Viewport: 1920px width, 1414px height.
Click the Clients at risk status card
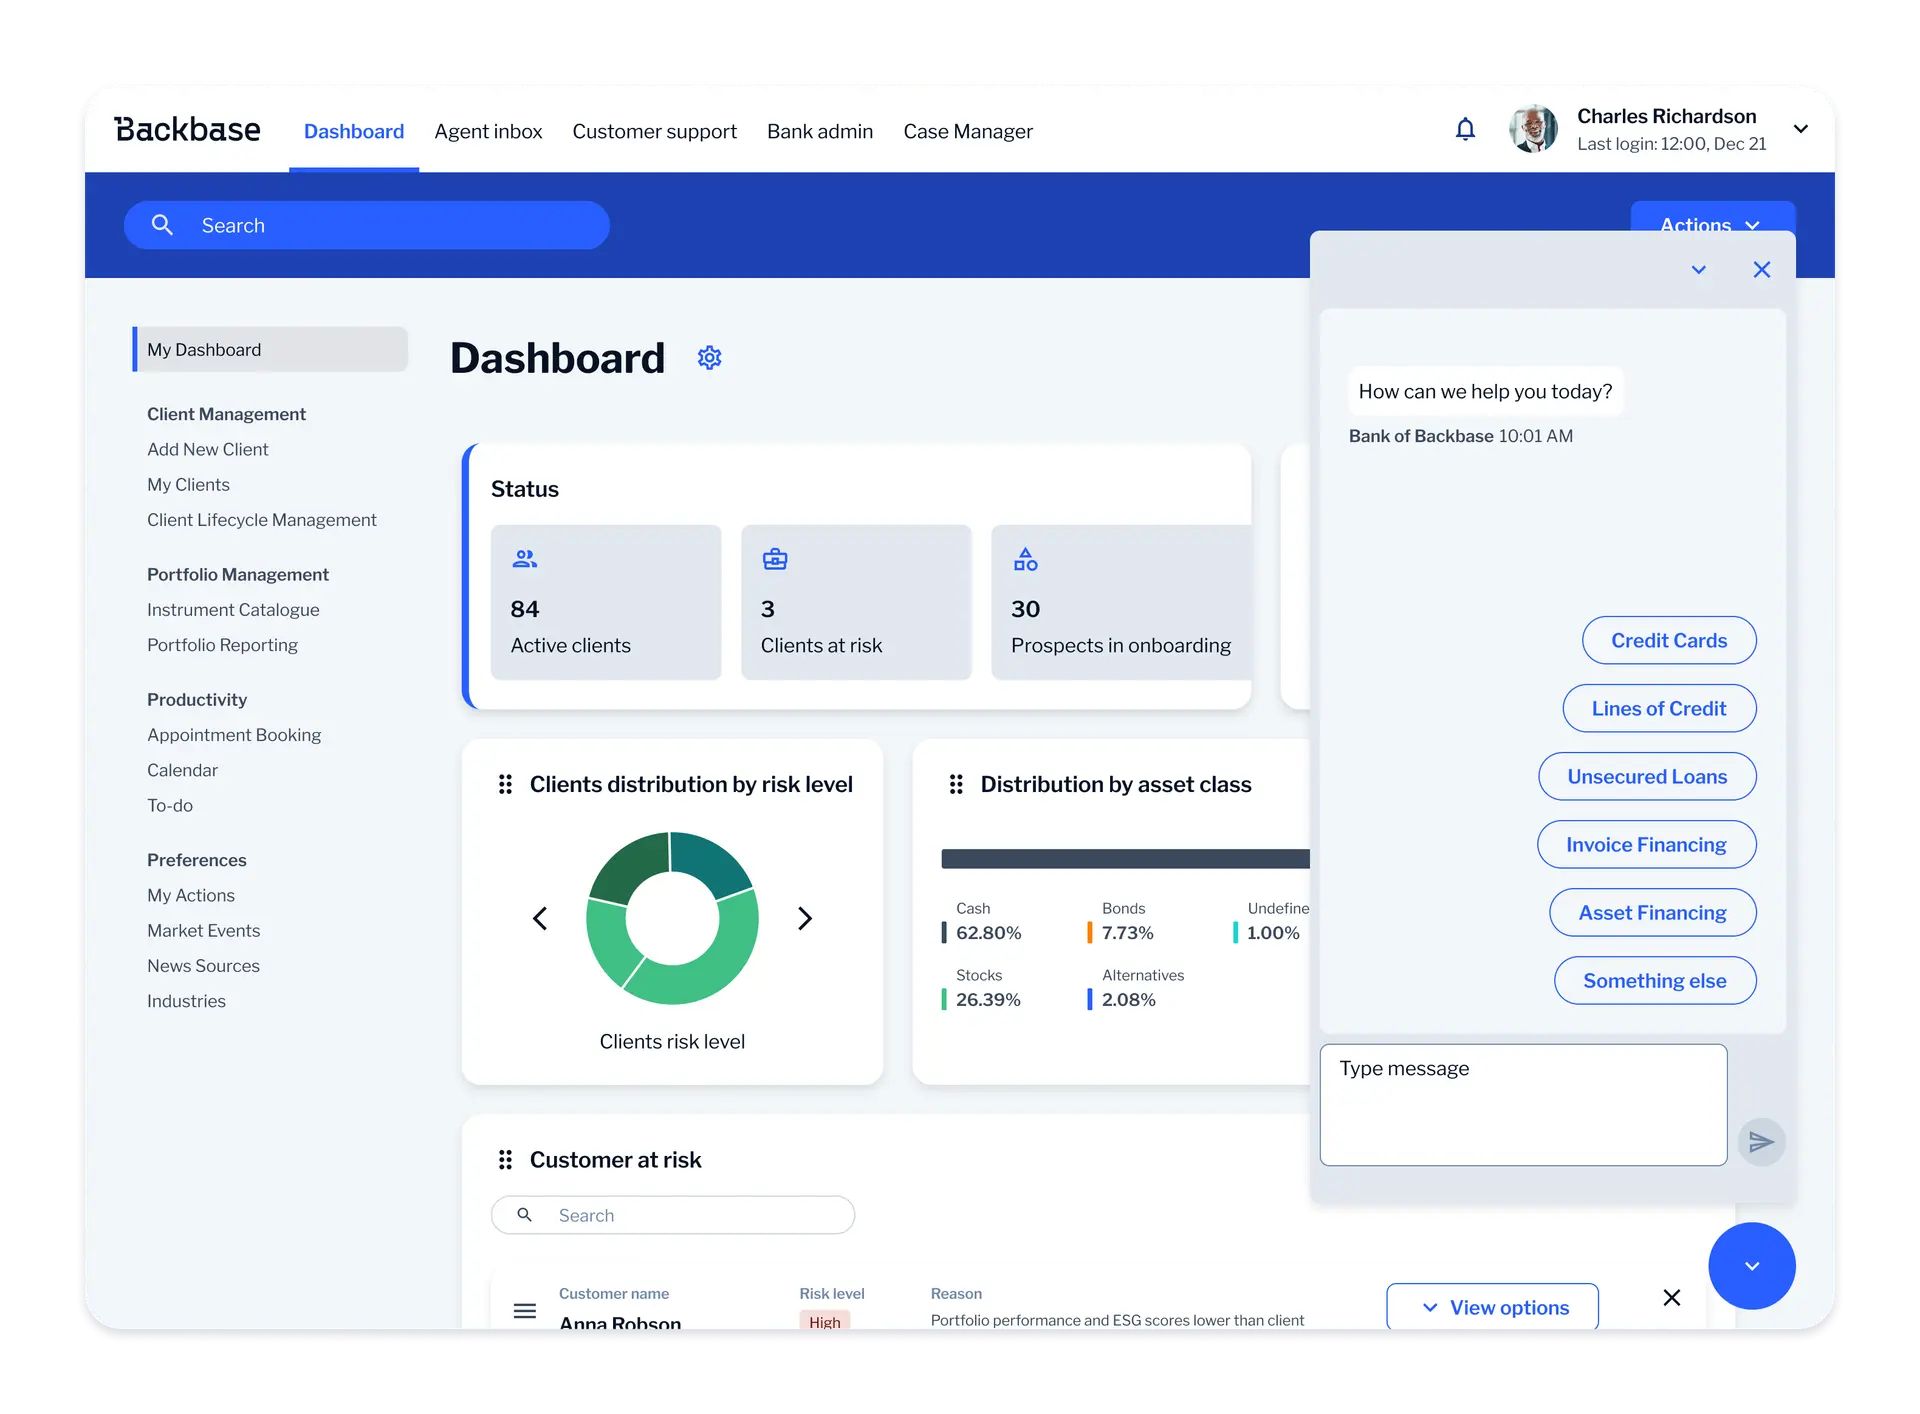click(x=856, y=602)
